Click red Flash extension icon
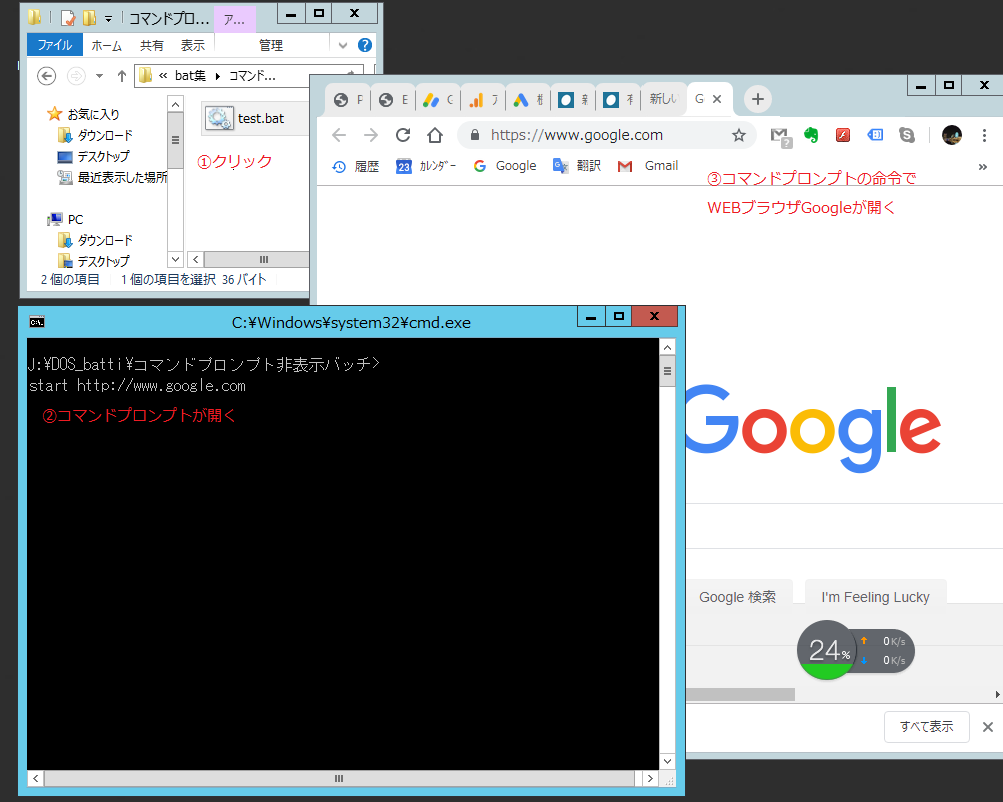 [843, 135]
